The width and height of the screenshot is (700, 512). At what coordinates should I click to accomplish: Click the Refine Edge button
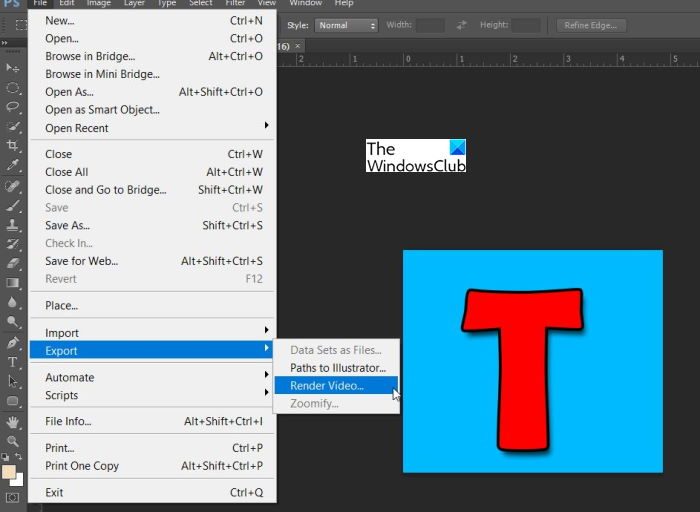(x=591, y=25)
